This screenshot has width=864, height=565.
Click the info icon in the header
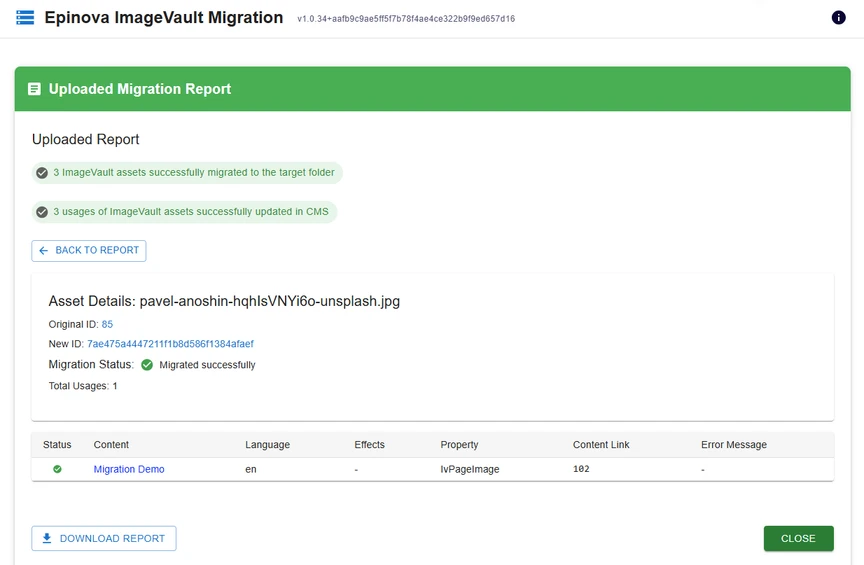pyautogui.click(x=838, y=18)
